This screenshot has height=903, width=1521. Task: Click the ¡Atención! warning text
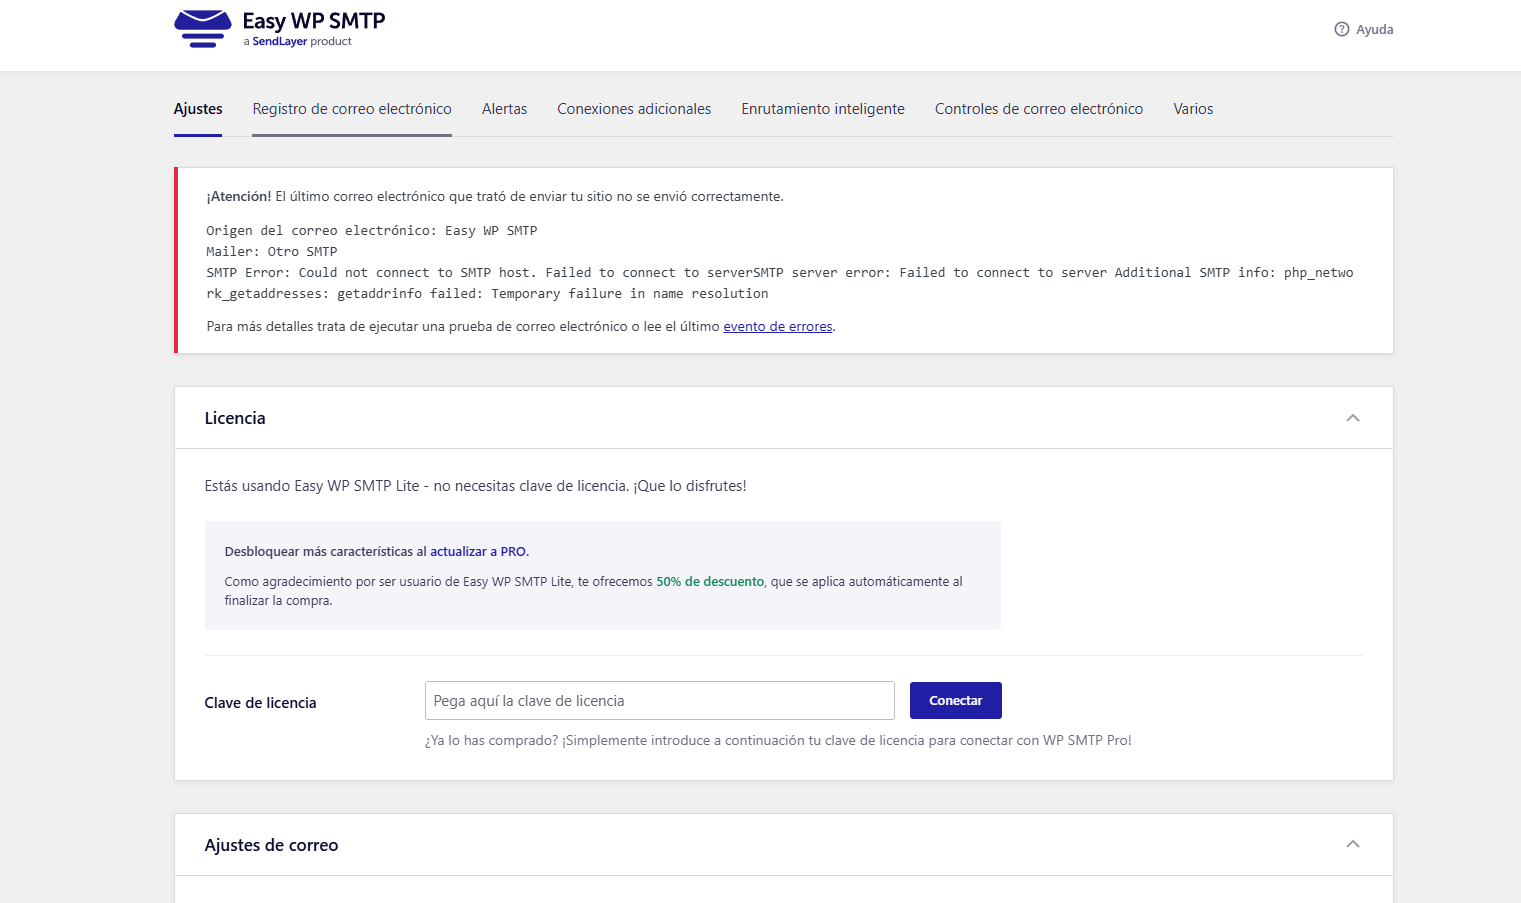pyautogui.click(x=239, y=197)
